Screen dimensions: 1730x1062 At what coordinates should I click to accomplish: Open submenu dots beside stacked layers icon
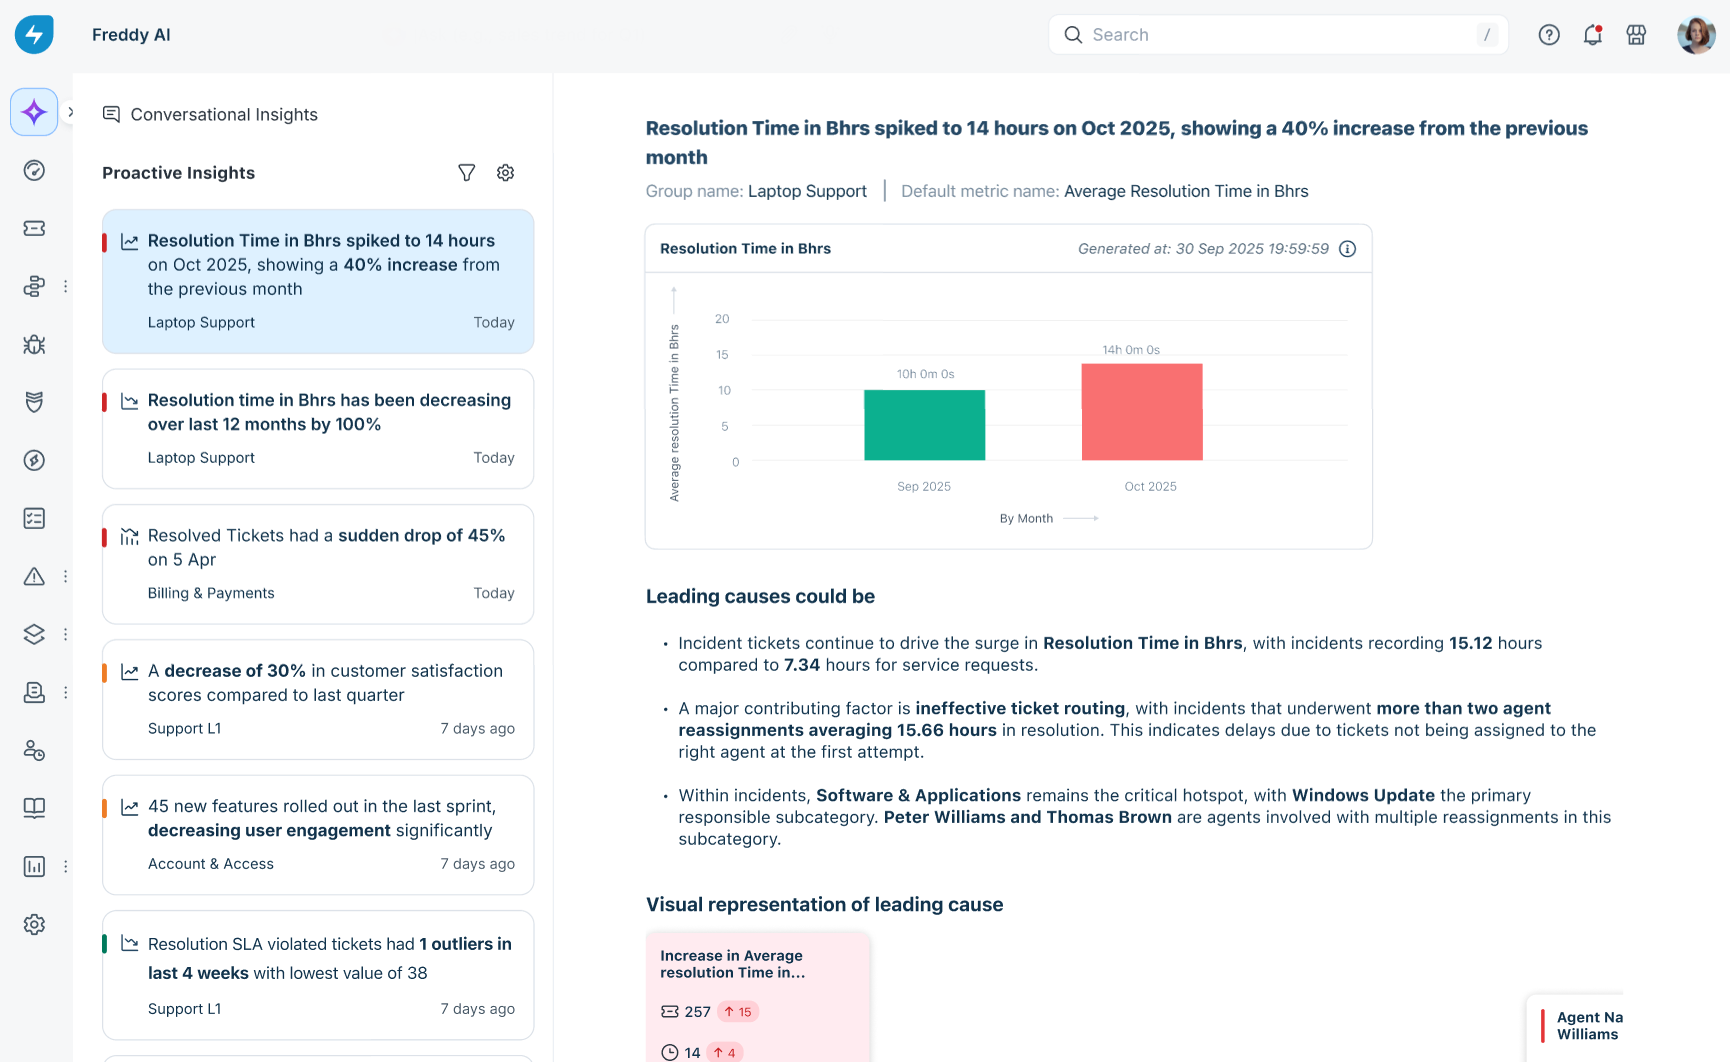(65, 634)
